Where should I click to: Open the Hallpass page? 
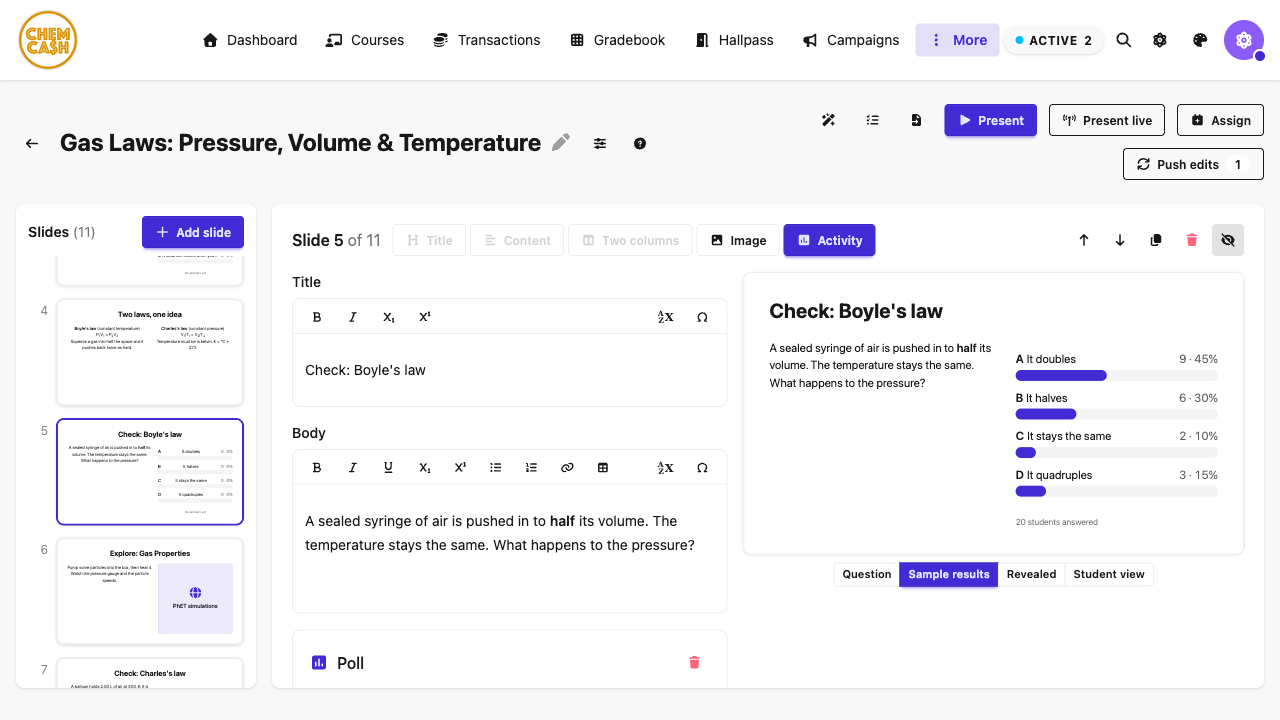point(734,40)
